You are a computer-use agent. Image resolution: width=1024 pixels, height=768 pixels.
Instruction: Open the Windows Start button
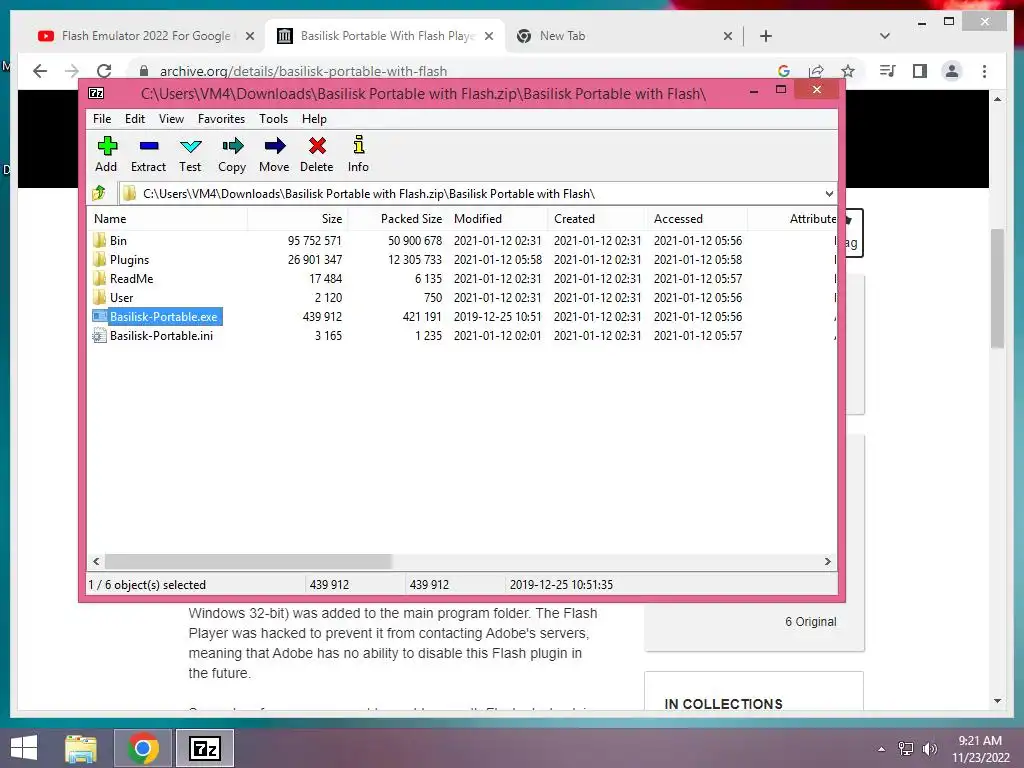point(24,748)
